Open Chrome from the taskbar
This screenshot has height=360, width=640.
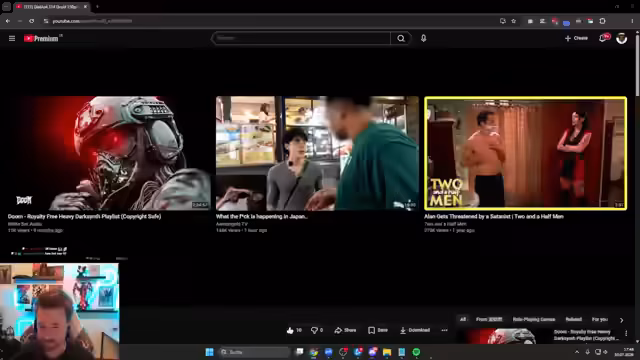coord(313,352)
